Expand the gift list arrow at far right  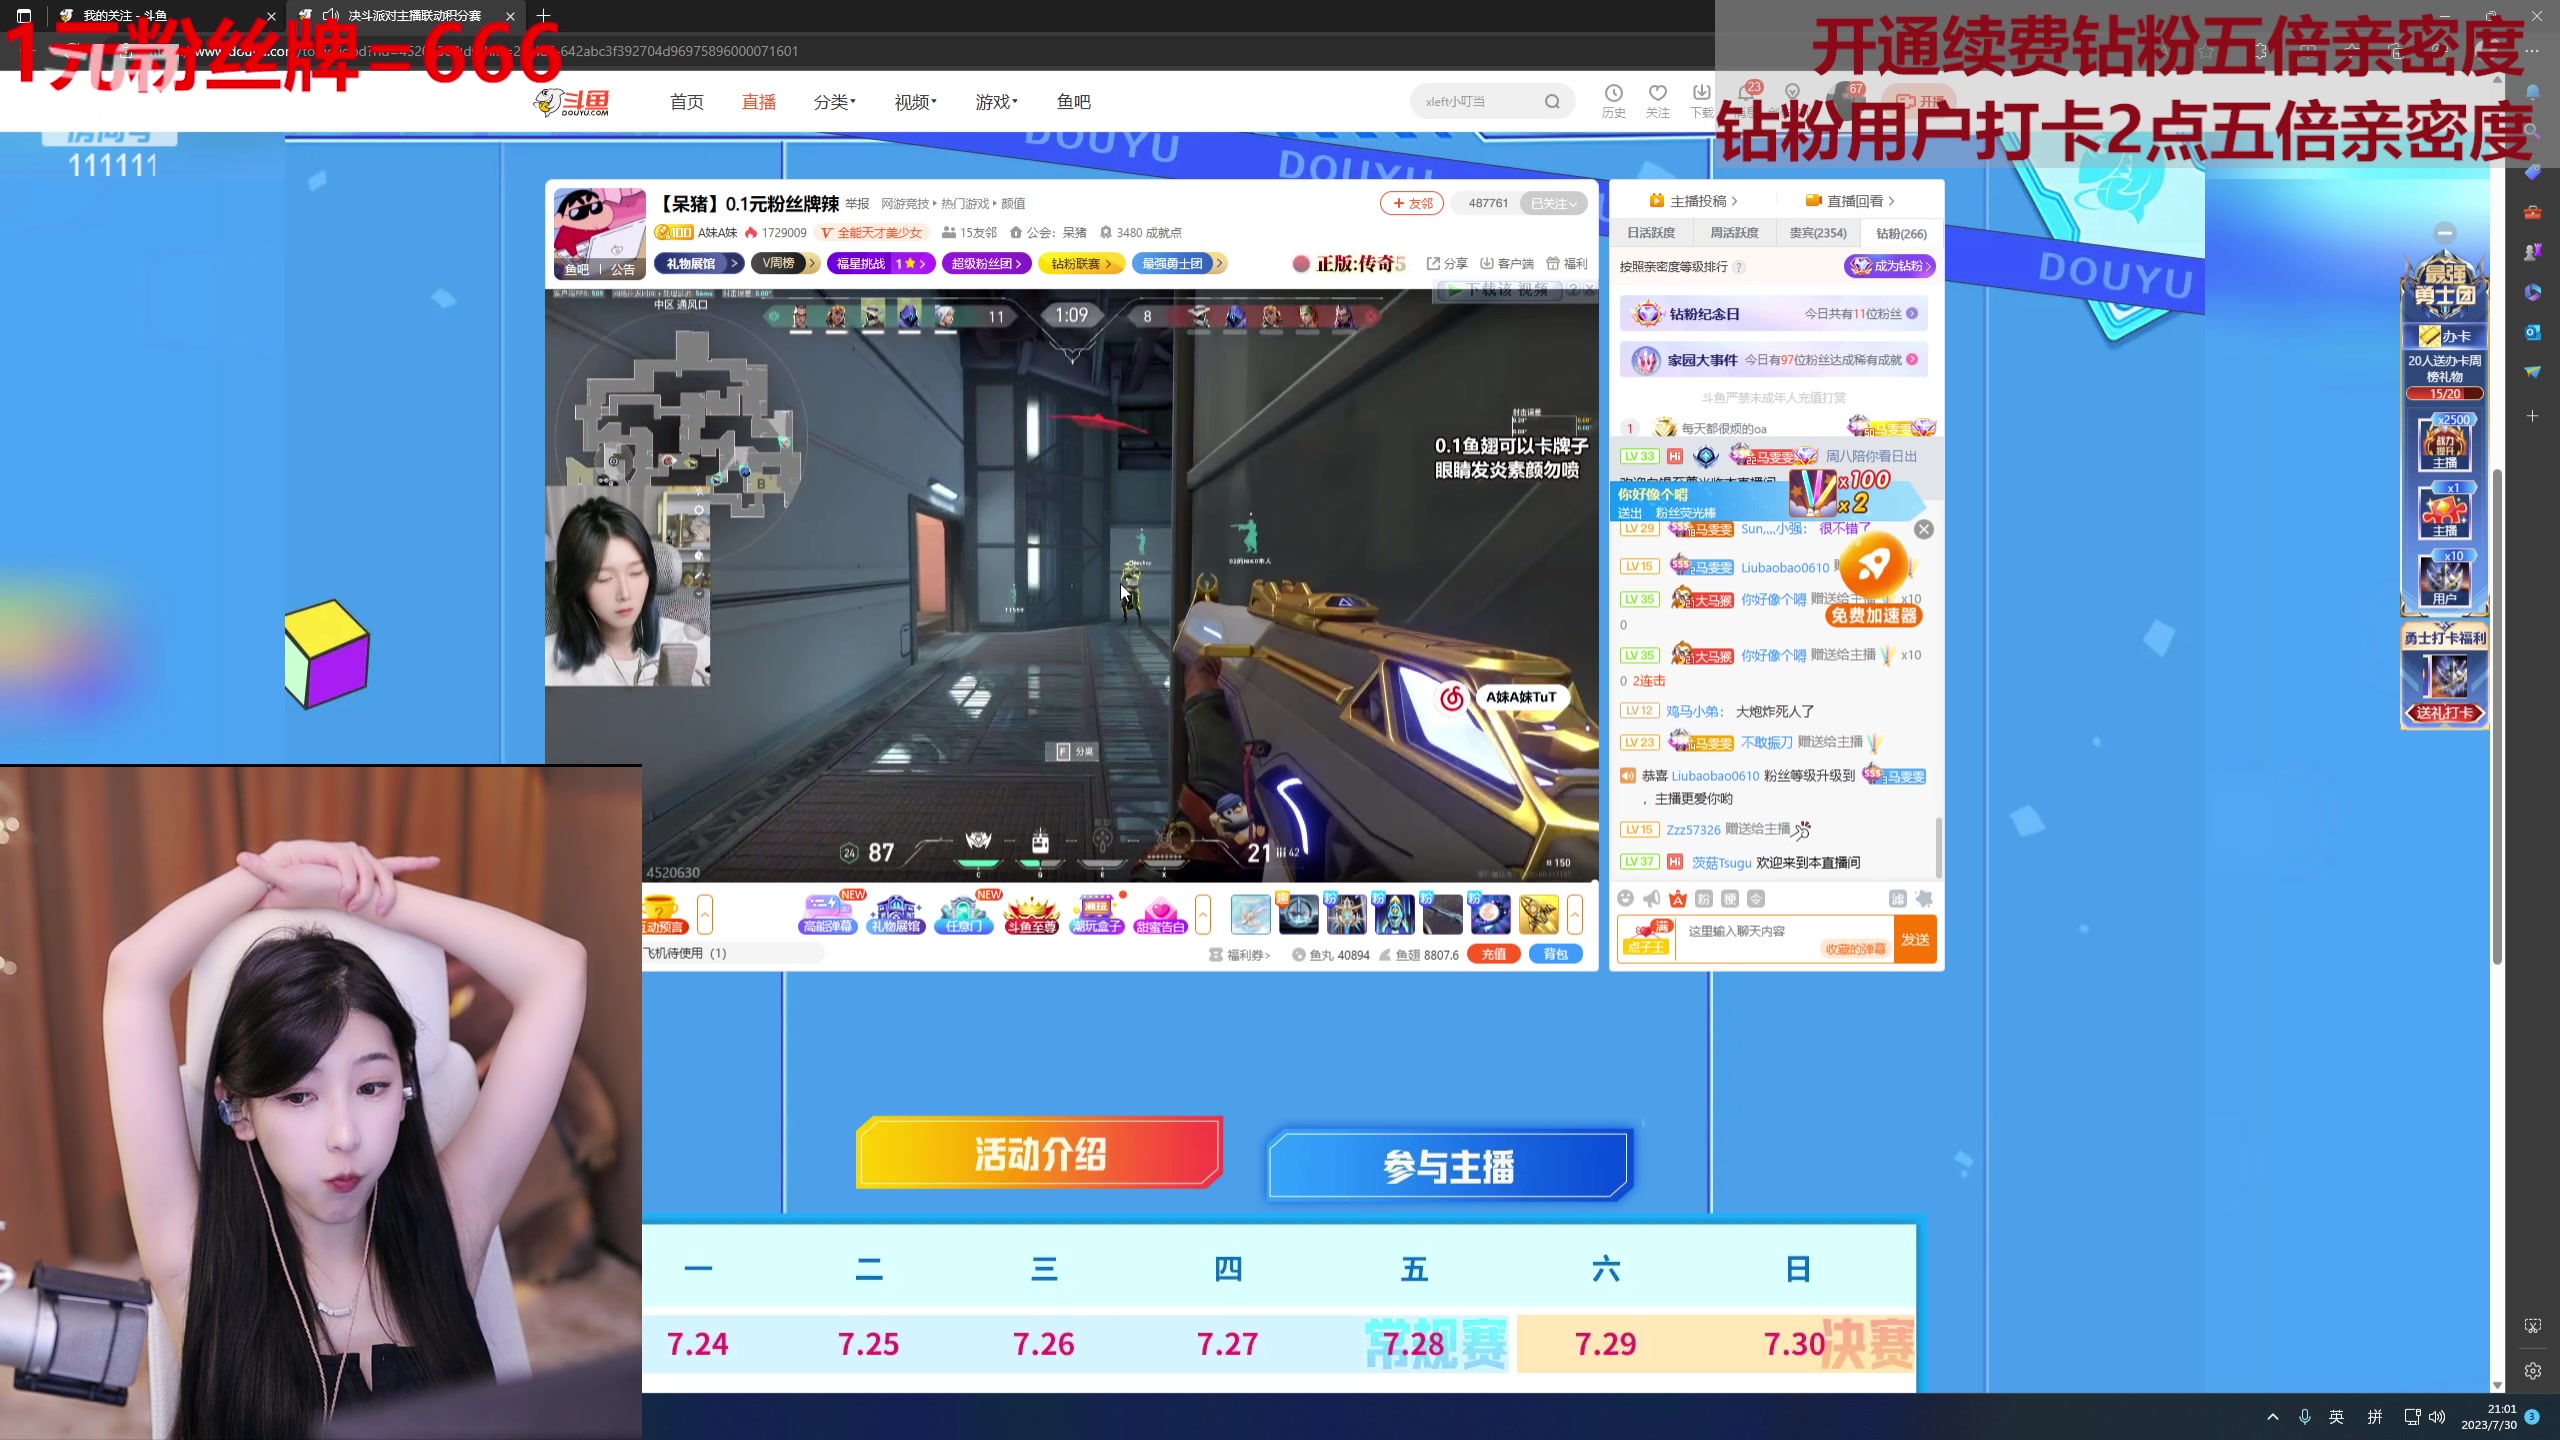(1575, 914)
